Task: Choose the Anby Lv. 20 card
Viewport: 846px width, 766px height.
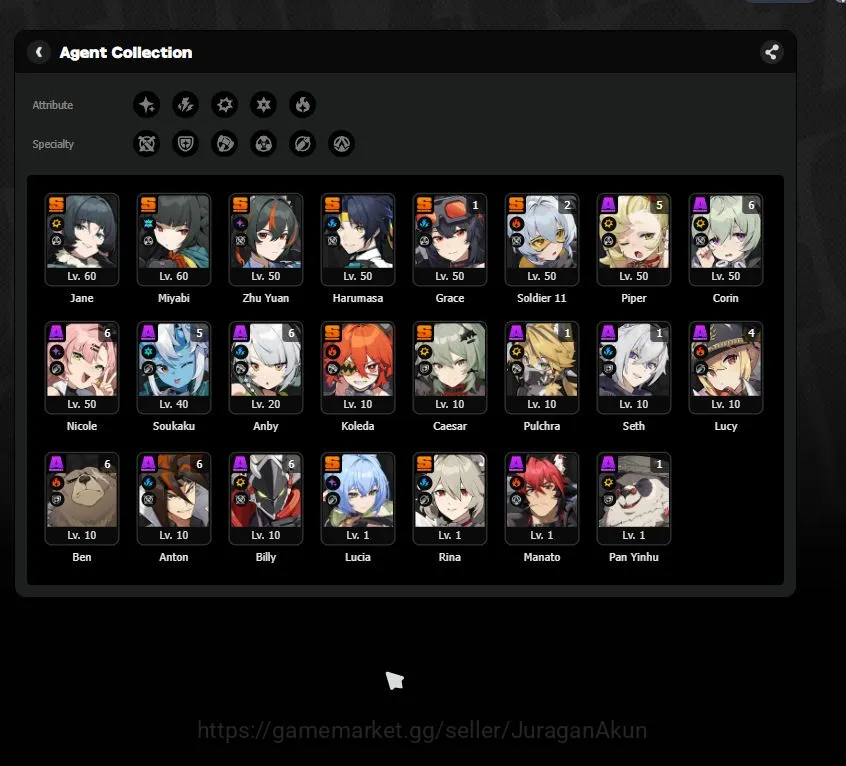Action: (x=265, y=368)
